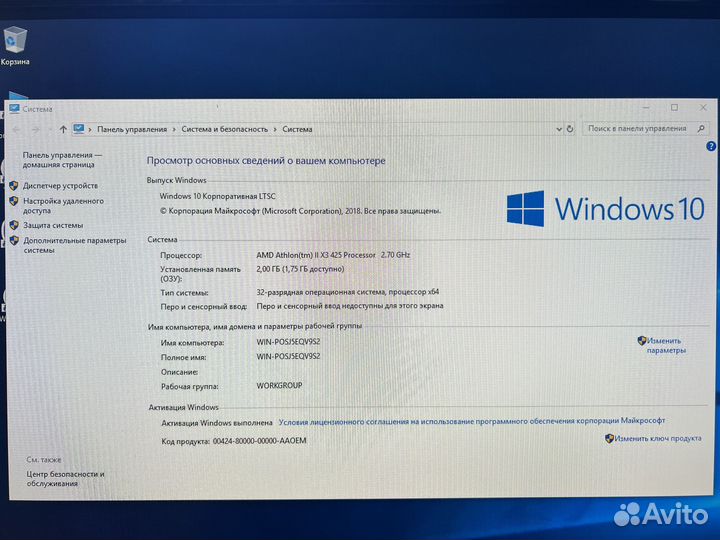
Task: Open Microsoft license terms link
Action: coord(472,421)
